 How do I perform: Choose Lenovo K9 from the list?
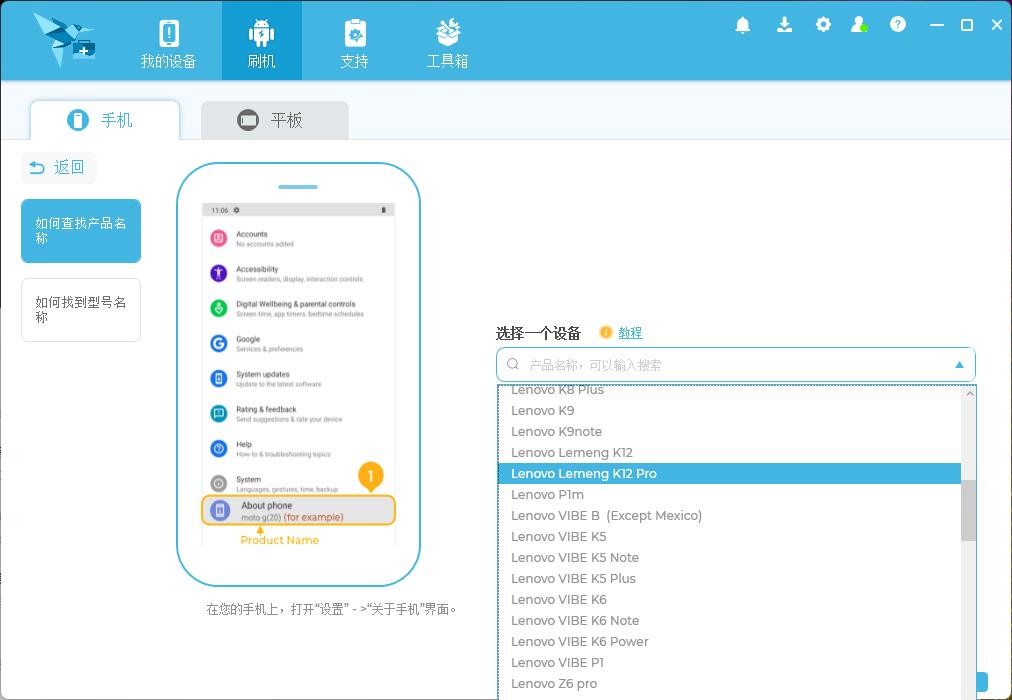pos(729,410)
